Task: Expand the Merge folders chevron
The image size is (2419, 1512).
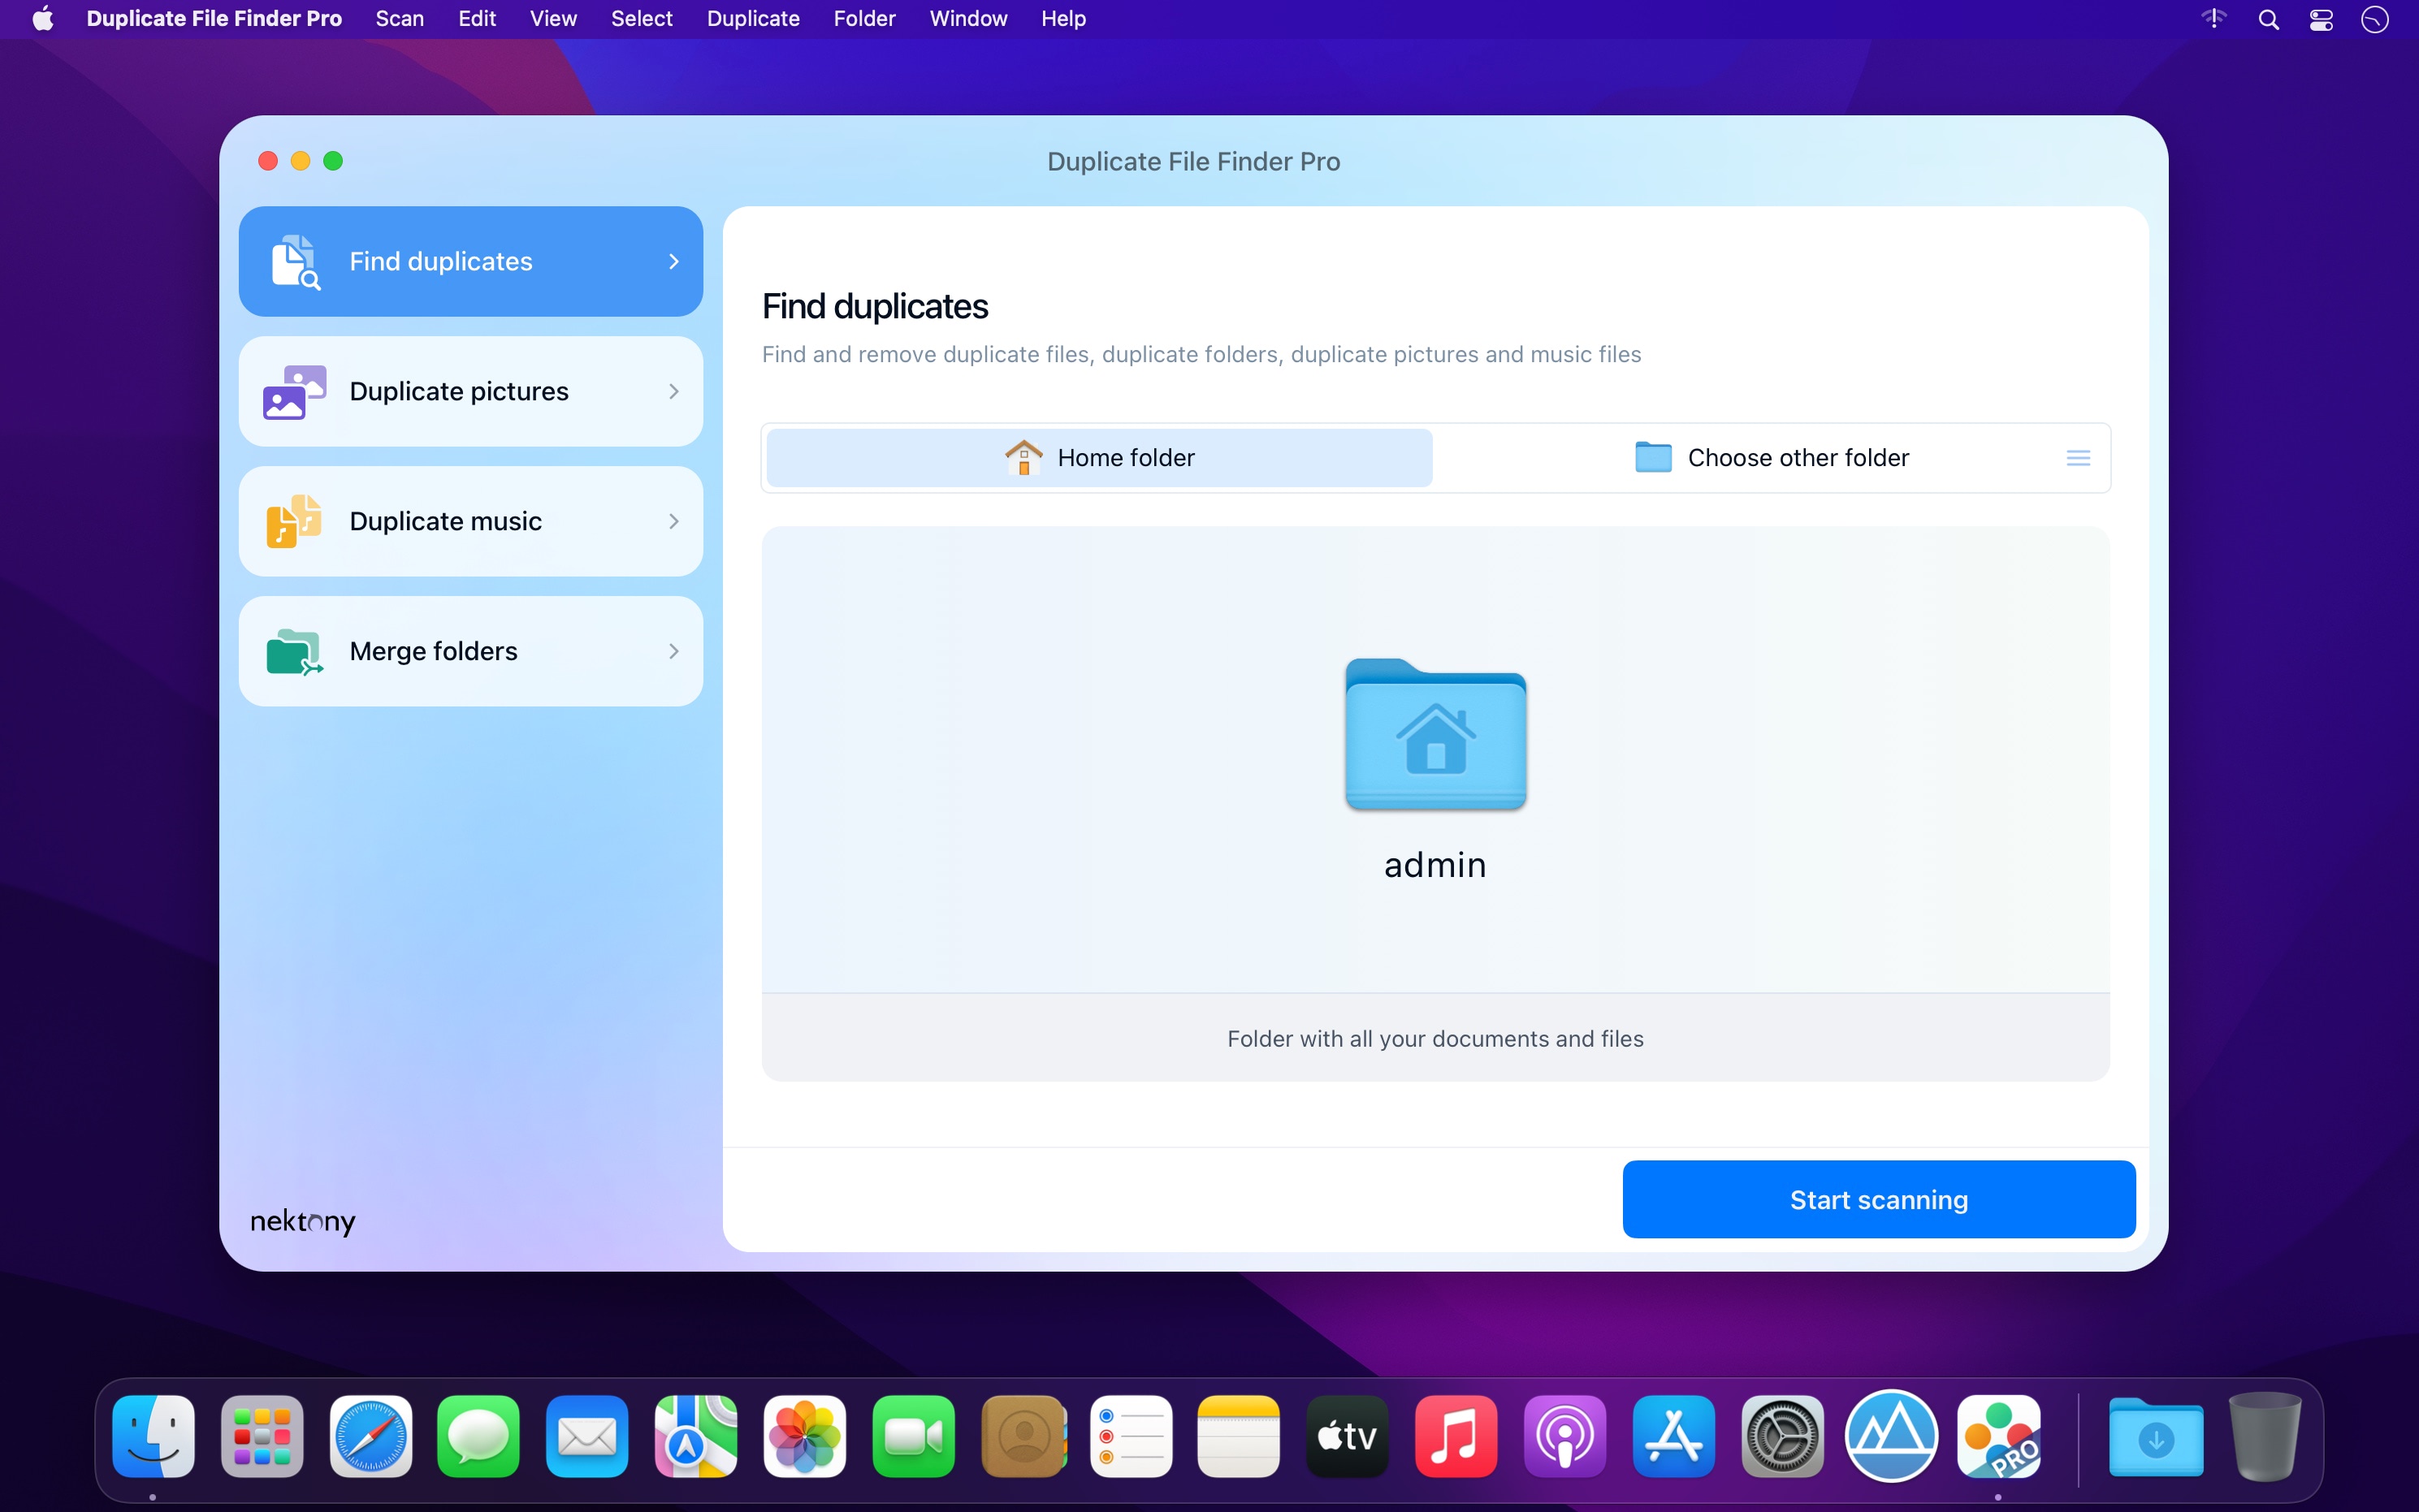Action: (x=674, y=651)
